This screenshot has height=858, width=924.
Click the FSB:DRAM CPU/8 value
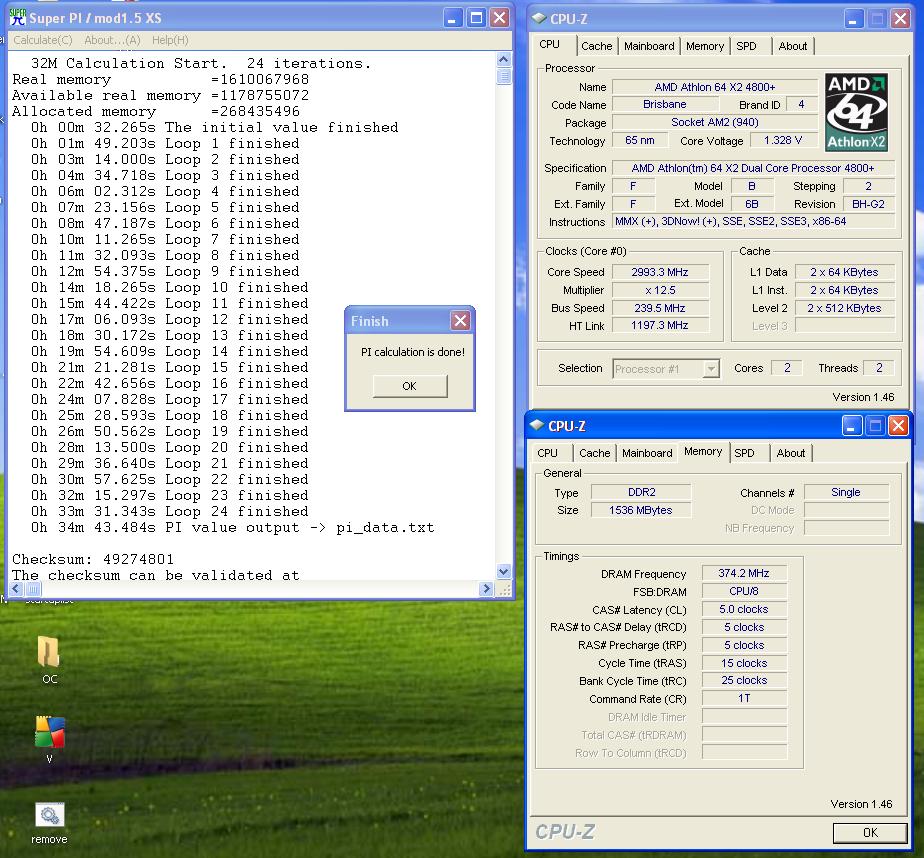(x=744, y=591)
